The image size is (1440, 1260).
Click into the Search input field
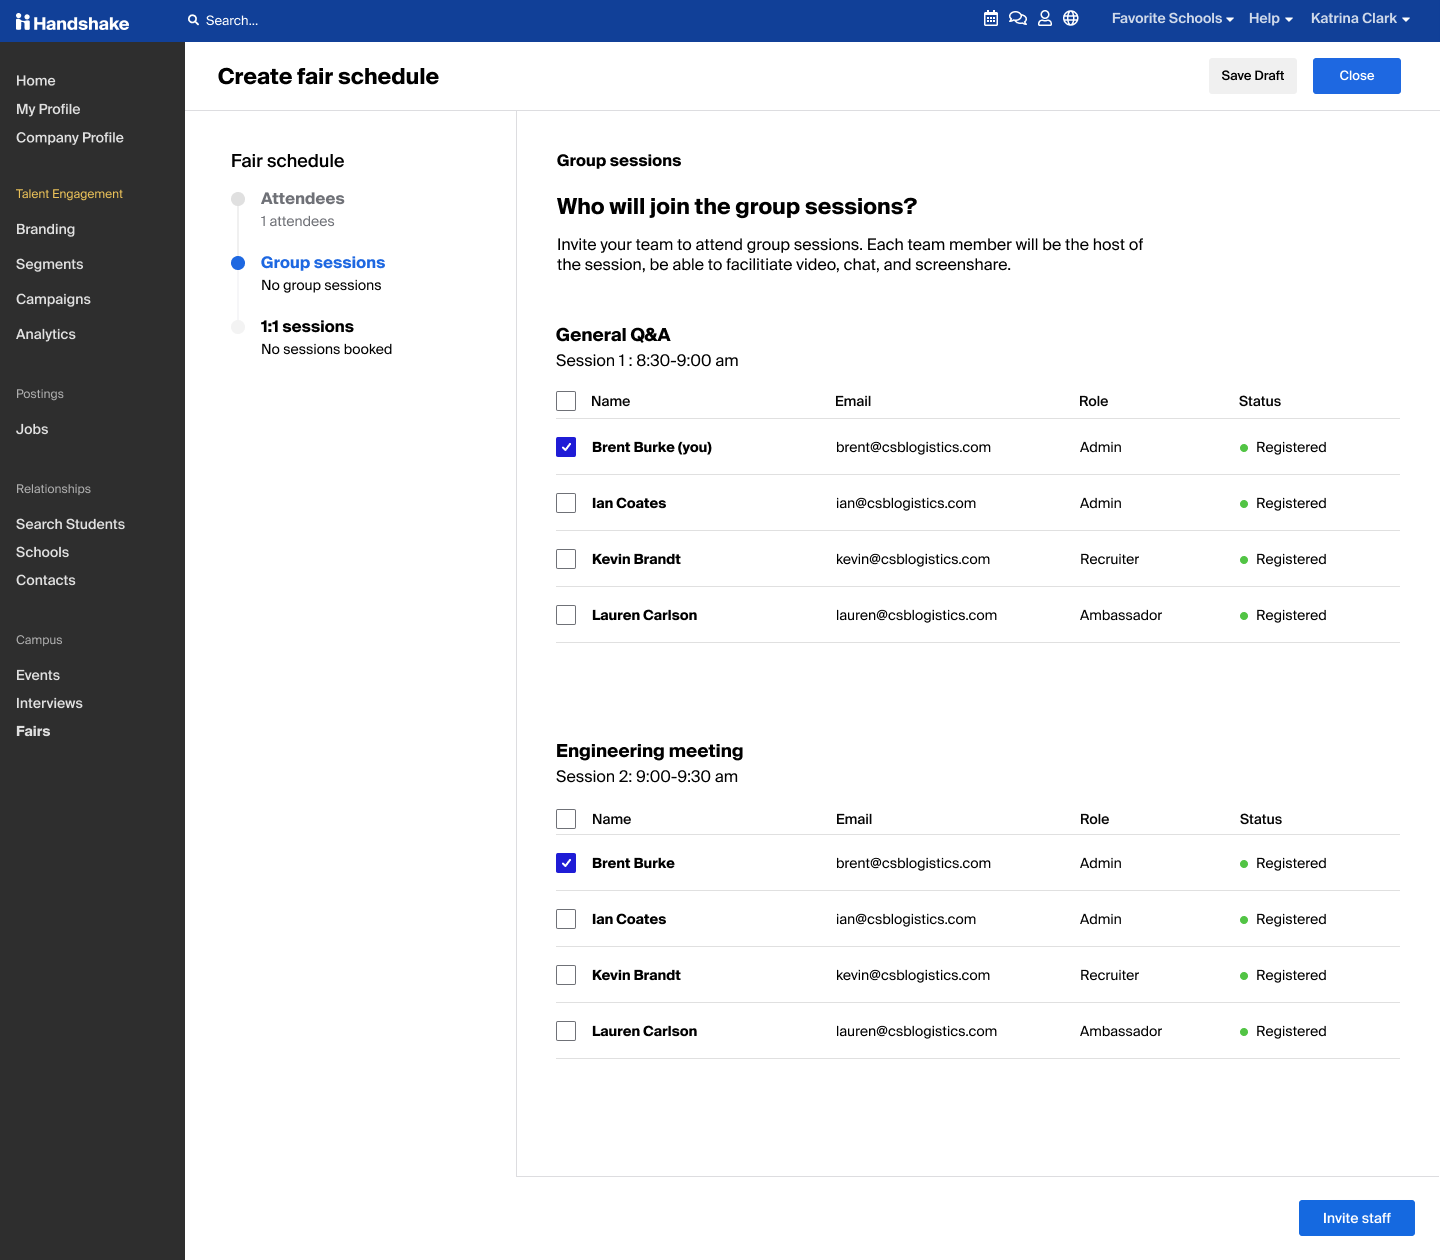click(300, 20)
